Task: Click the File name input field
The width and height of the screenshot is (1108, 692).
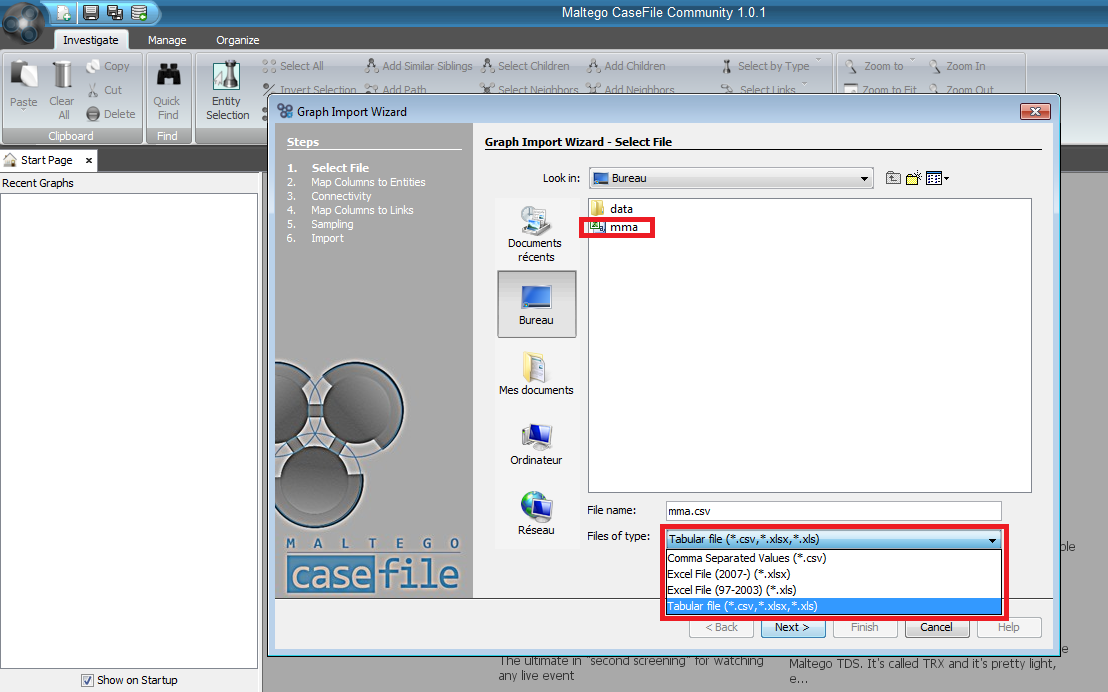Action: (x=834, y=511)
